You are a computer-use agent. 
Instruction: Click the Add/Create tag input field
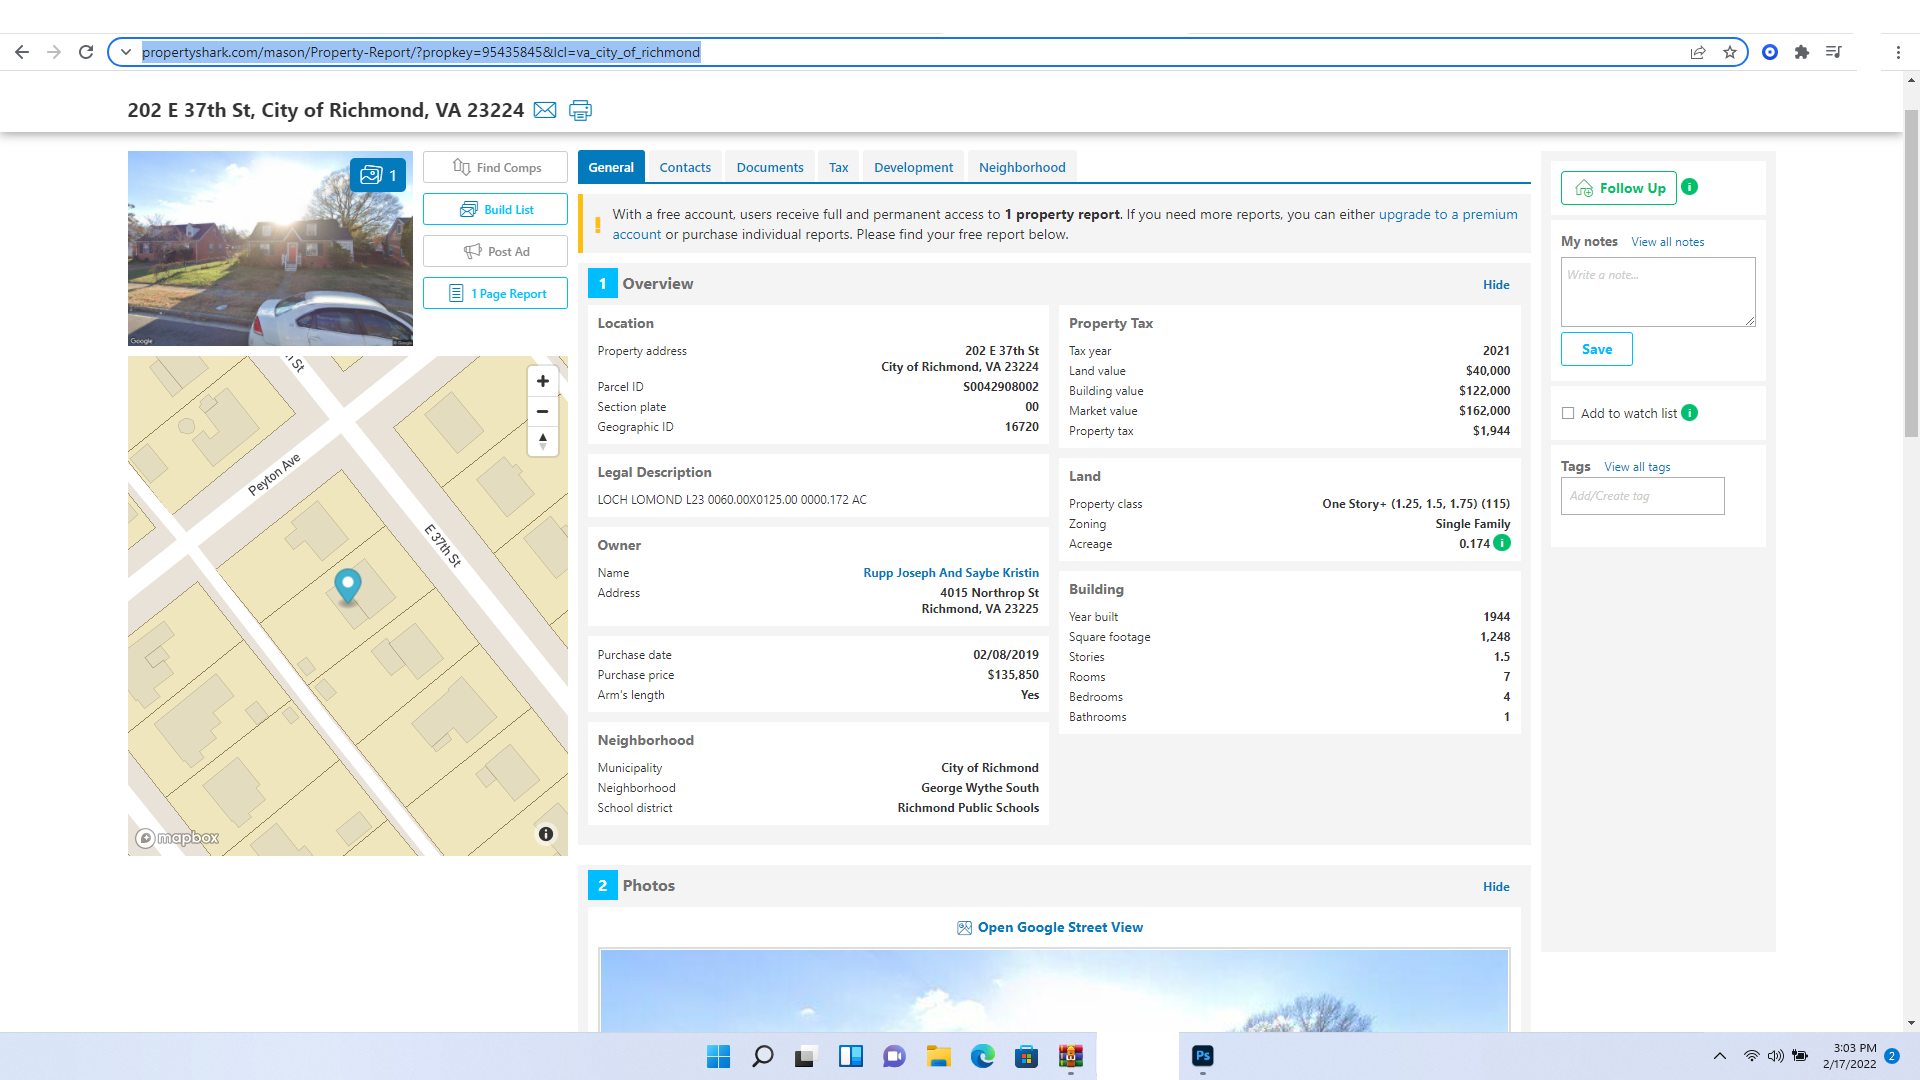1643,496
